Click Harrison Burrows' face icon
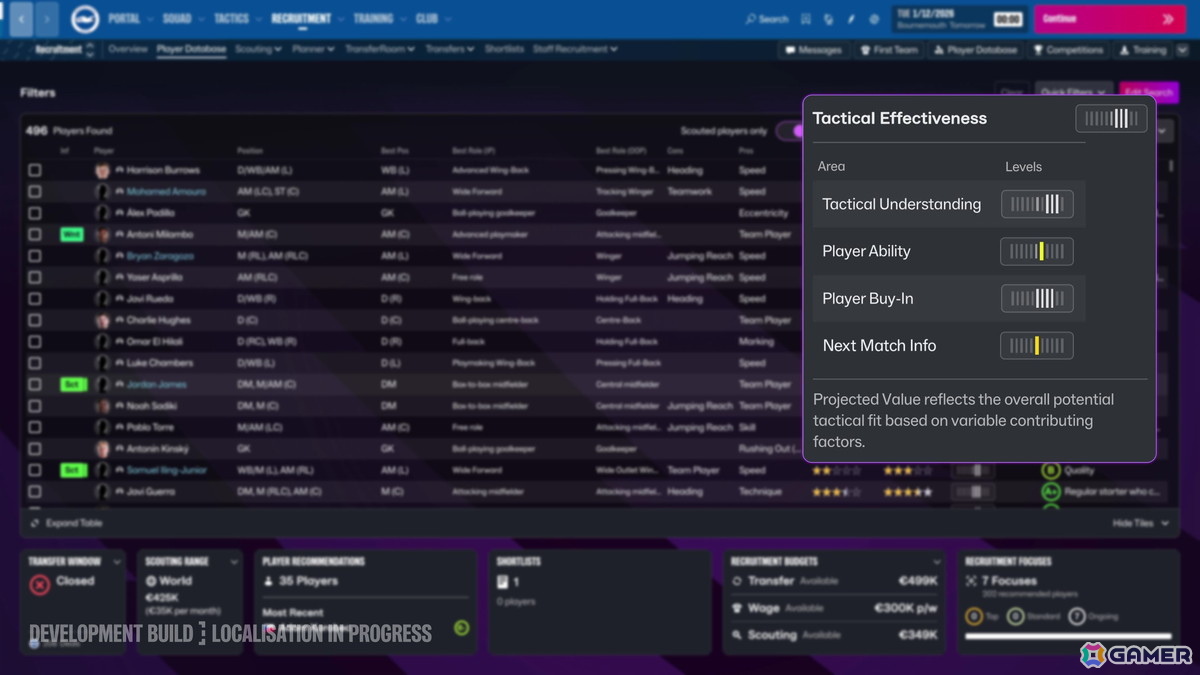The height and width of the screenshot is (675, 1200). 102,170
